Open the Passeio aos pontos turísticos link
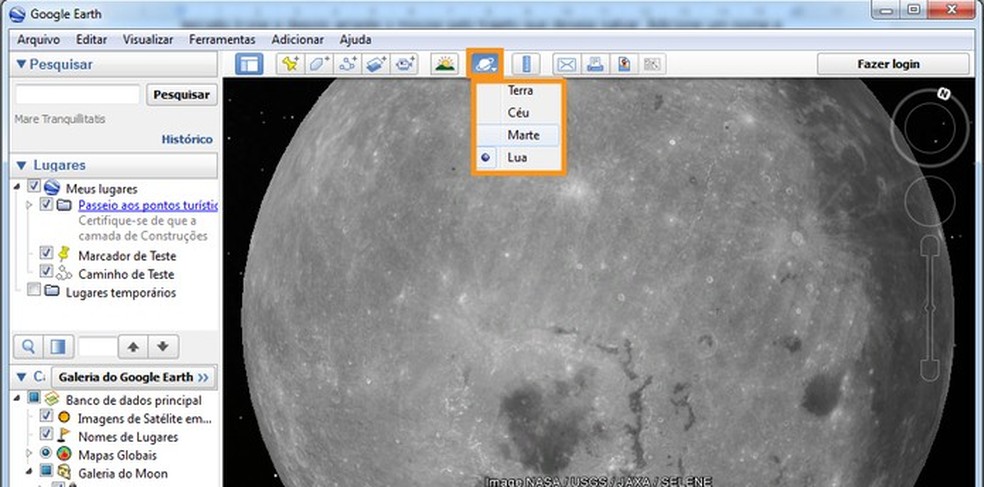984x487 pixels. (148, 205)
